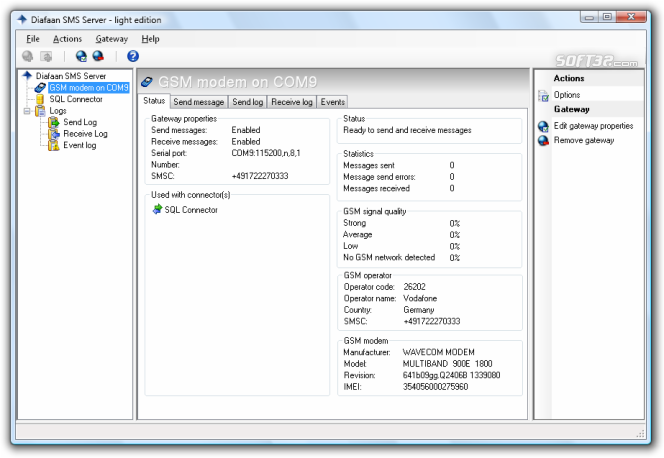Click the remove gateway red globe toolbar icon
Viewport: 664px width, 458px height.
pos(98,56)
